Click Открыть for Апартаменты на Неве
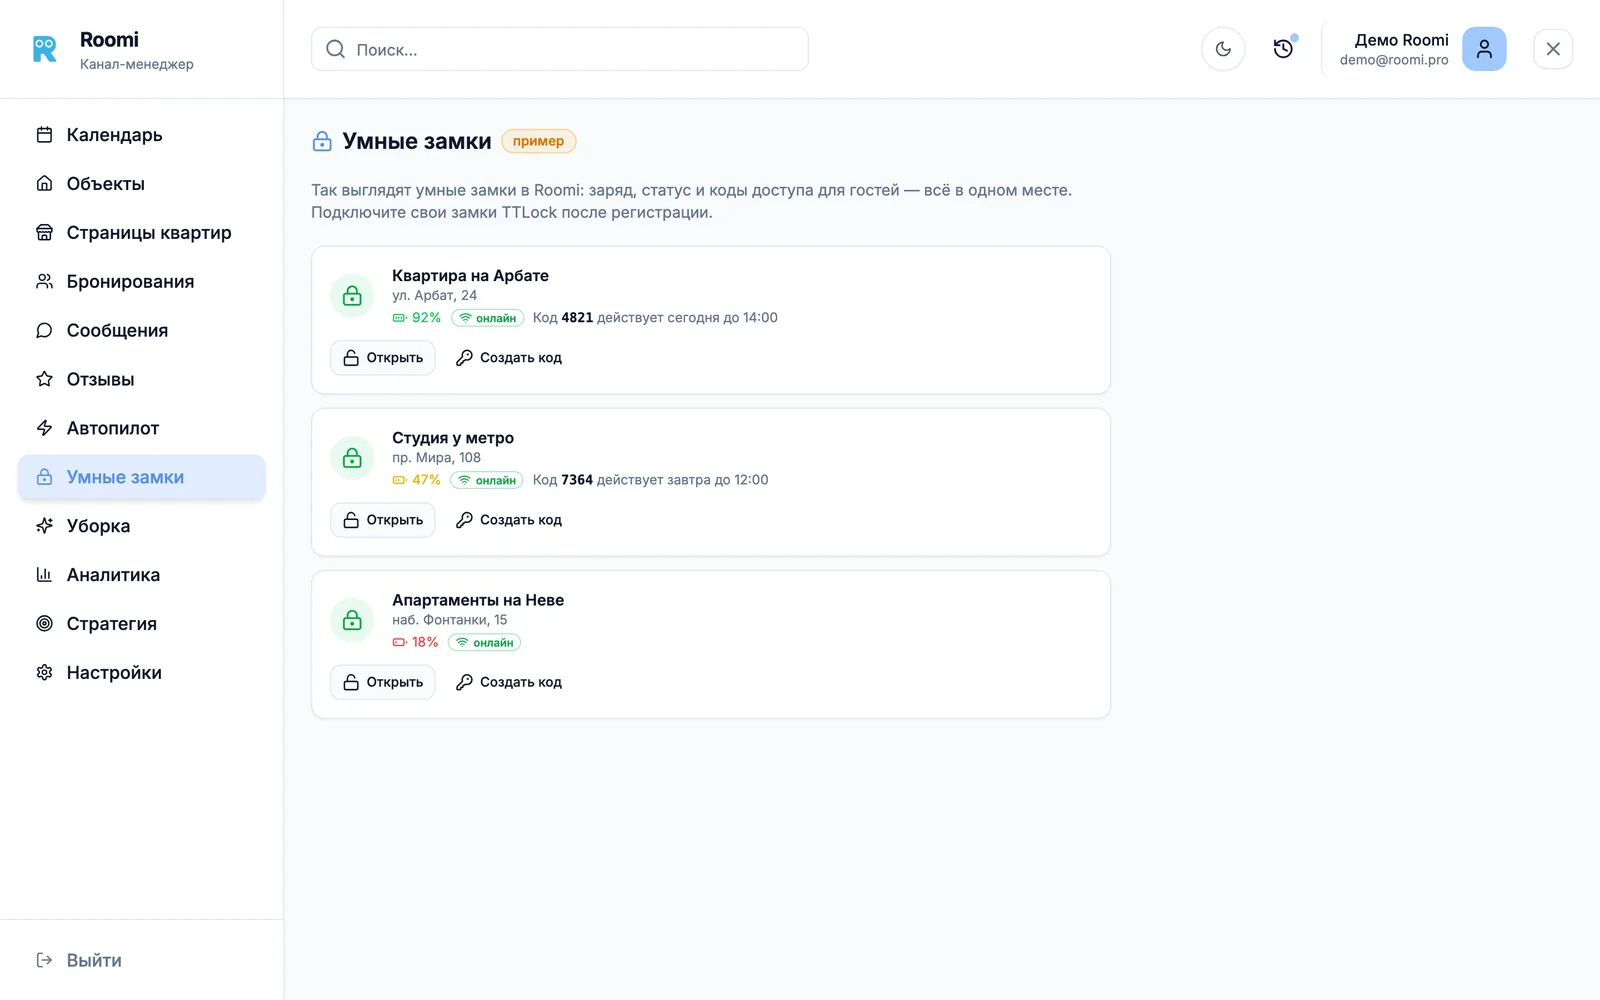The height and width of the screenshot is (1000, 1600). [x=383, y=682]
